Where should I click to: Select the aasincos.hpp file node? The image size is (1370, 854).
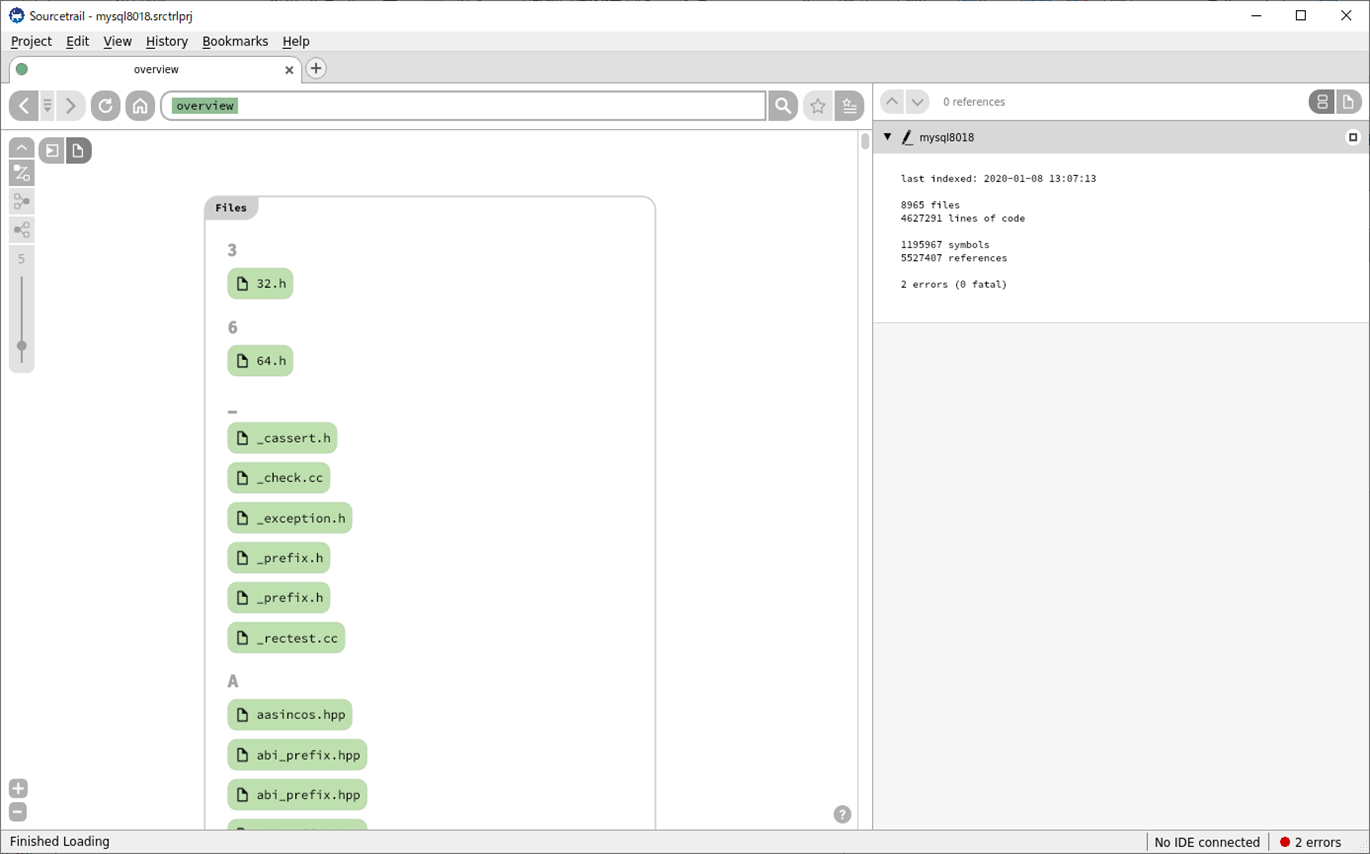290,715
